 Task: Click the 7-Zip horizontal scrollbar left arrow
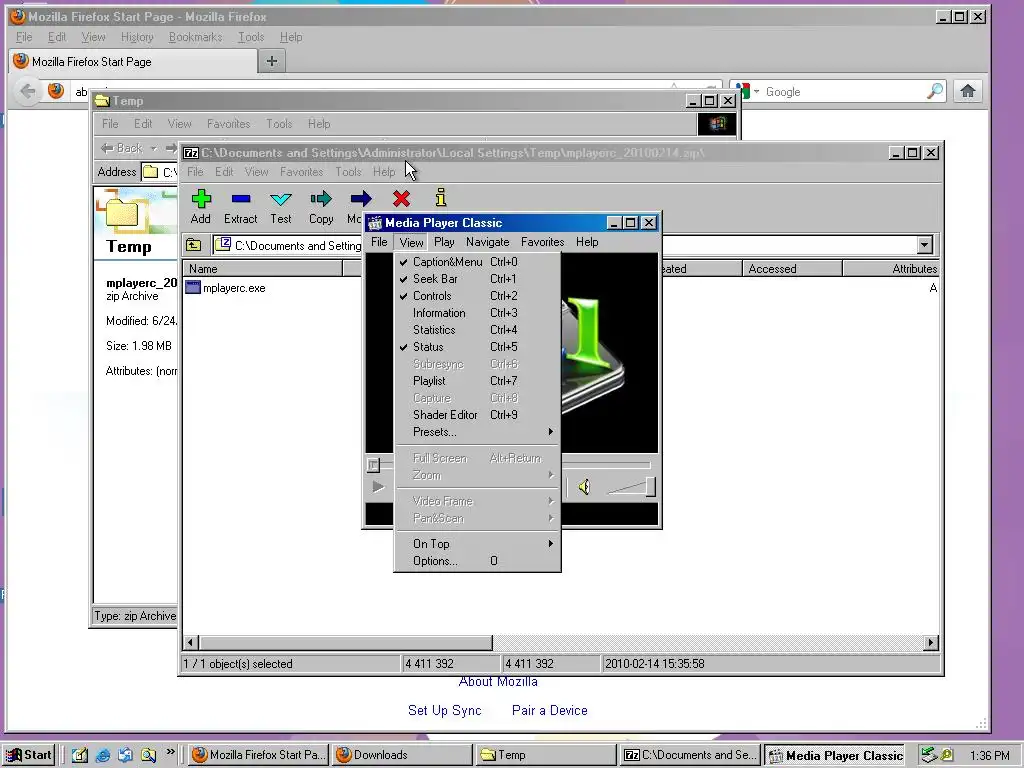coord(191,643)
